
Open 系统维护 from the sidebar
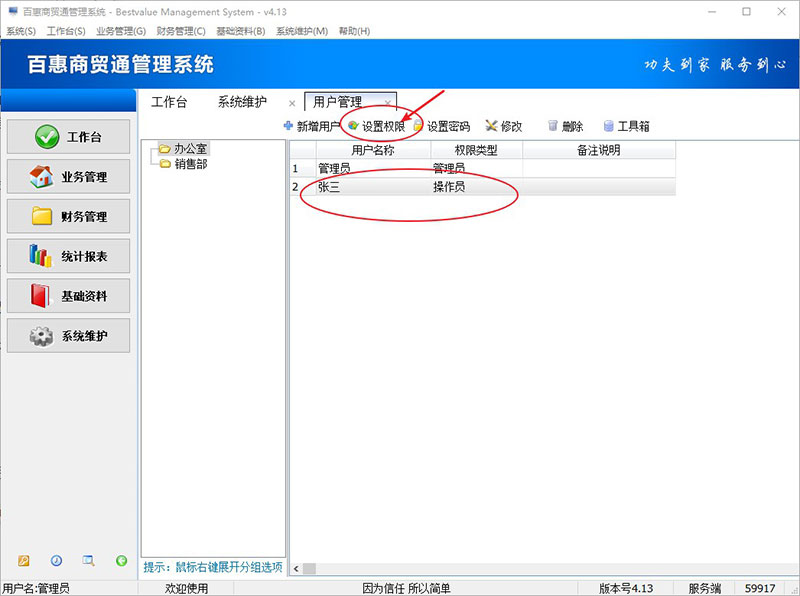pos(68,336)
